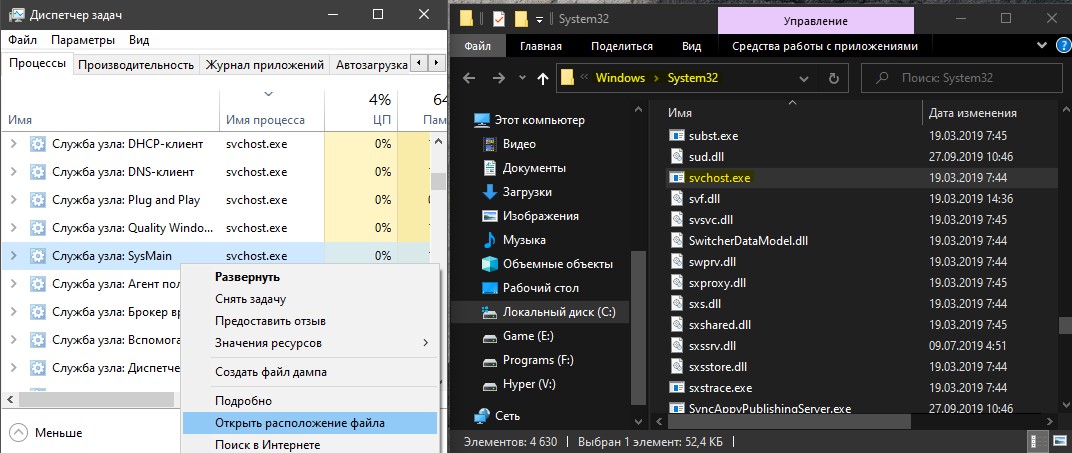This screenshot has height=453, width=1072.
Task: Go forward in Explorer navigation
Action: pos(499,78)
